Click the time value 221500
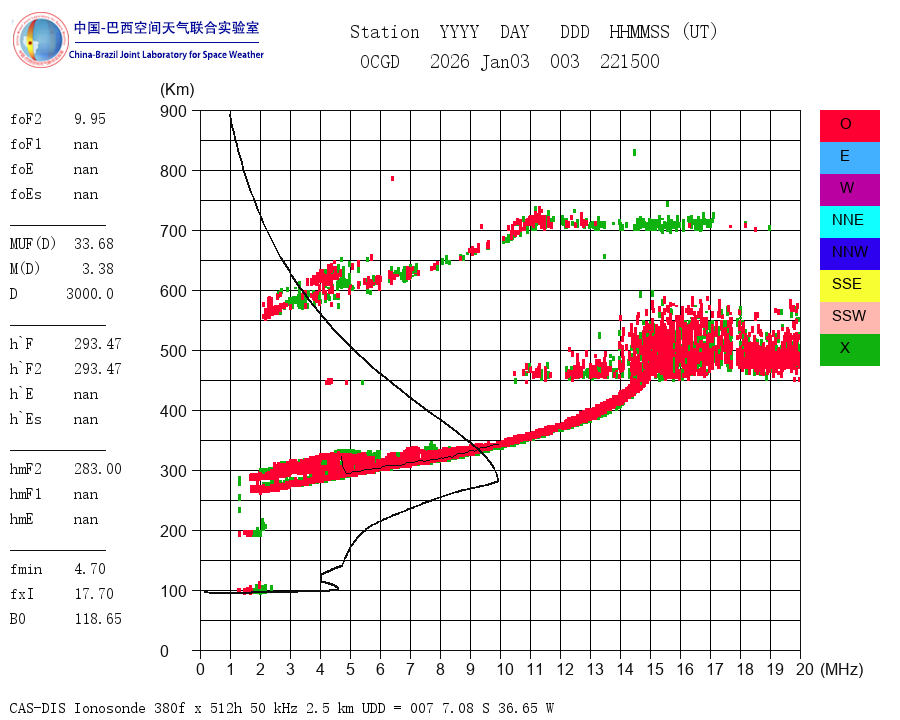 [x=630, y=61]
